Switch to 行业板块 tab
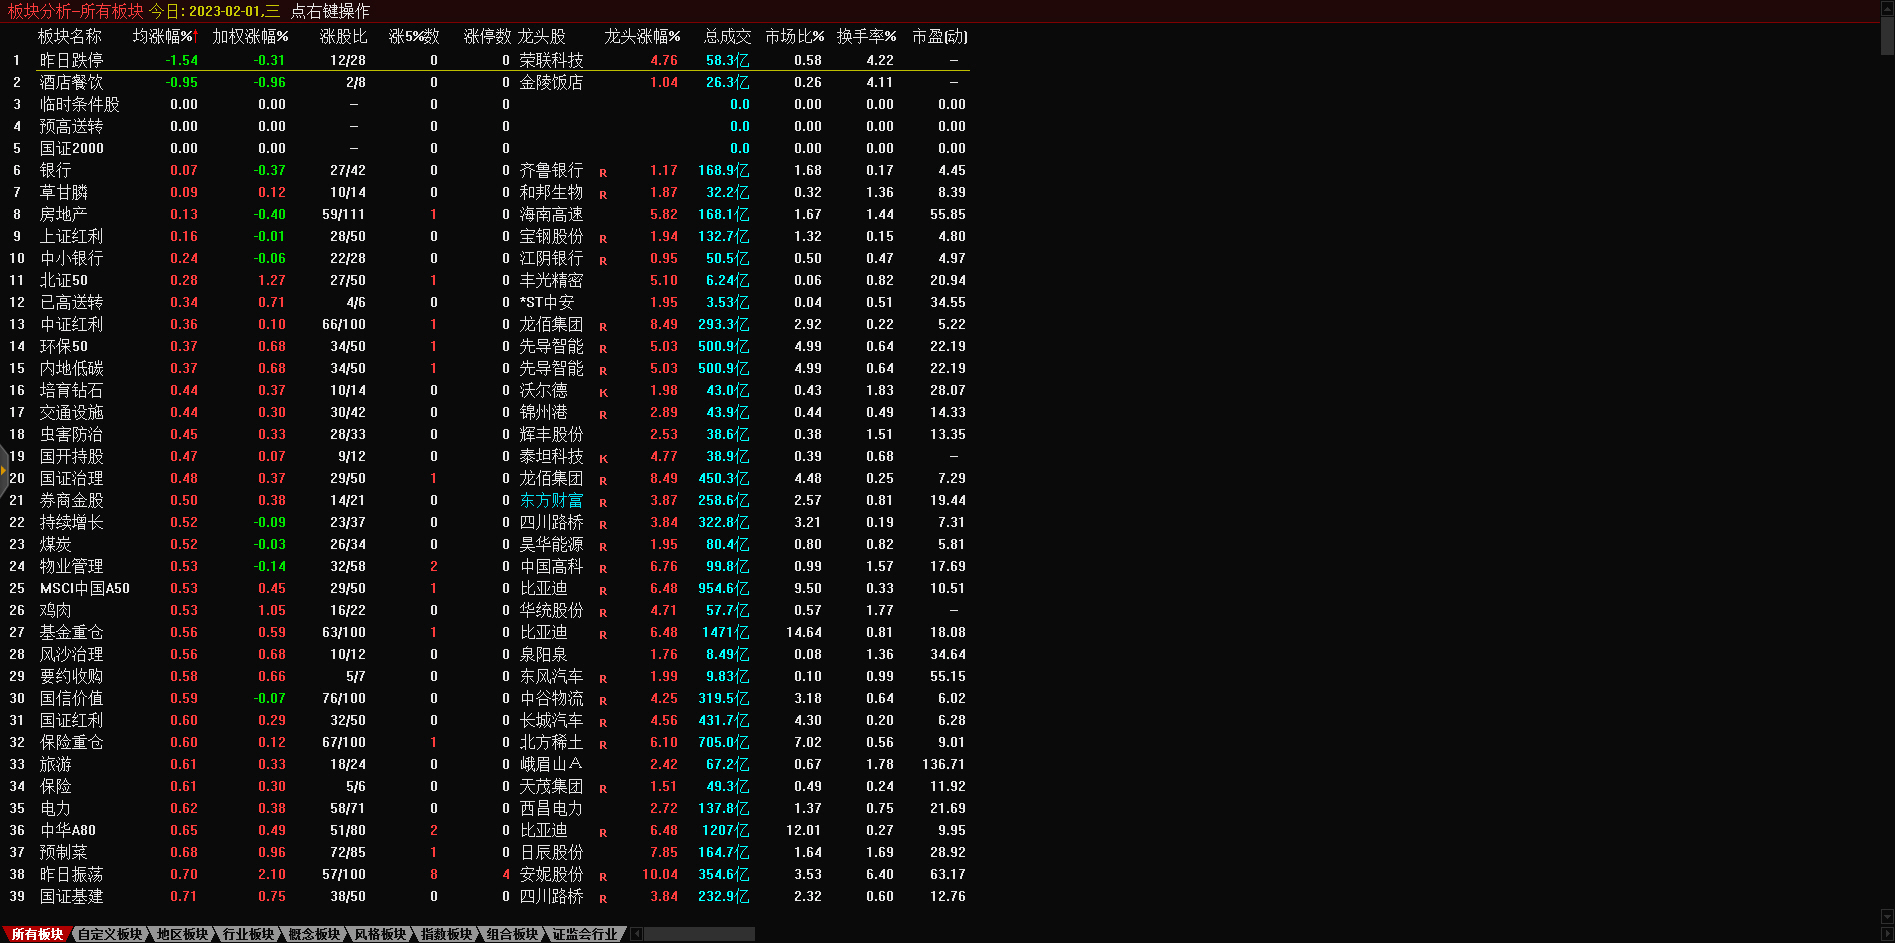Image resolution: width=1895 pixels, height=943 pixels. point(248,934)
